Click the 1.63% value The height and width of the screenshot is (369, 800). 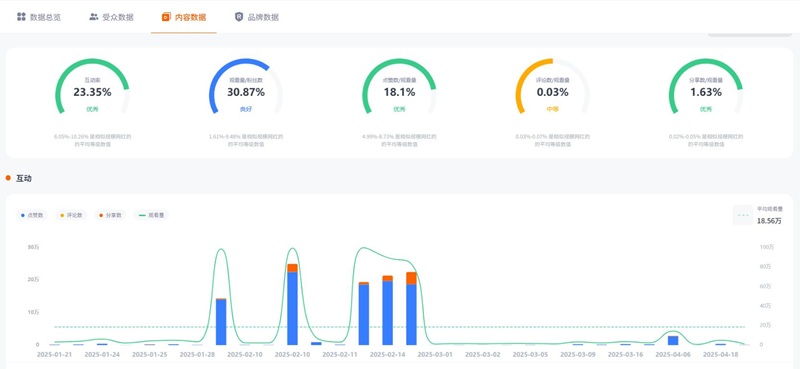click(x=706, y=92)
